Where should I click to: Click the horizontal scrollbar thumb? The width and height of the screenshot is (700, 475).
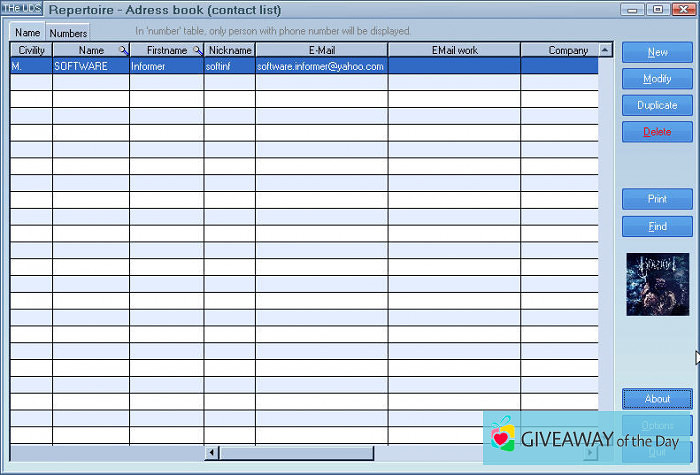click(295, 453)
